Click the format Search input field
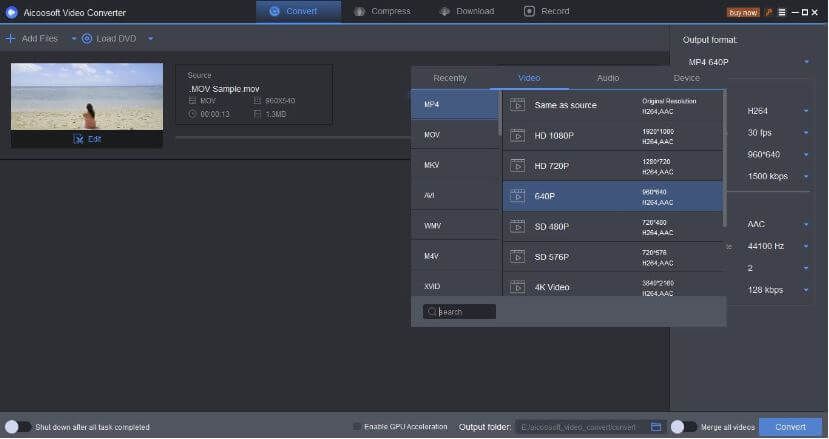This screenshot has width=829, height=439. pos(459,312)
